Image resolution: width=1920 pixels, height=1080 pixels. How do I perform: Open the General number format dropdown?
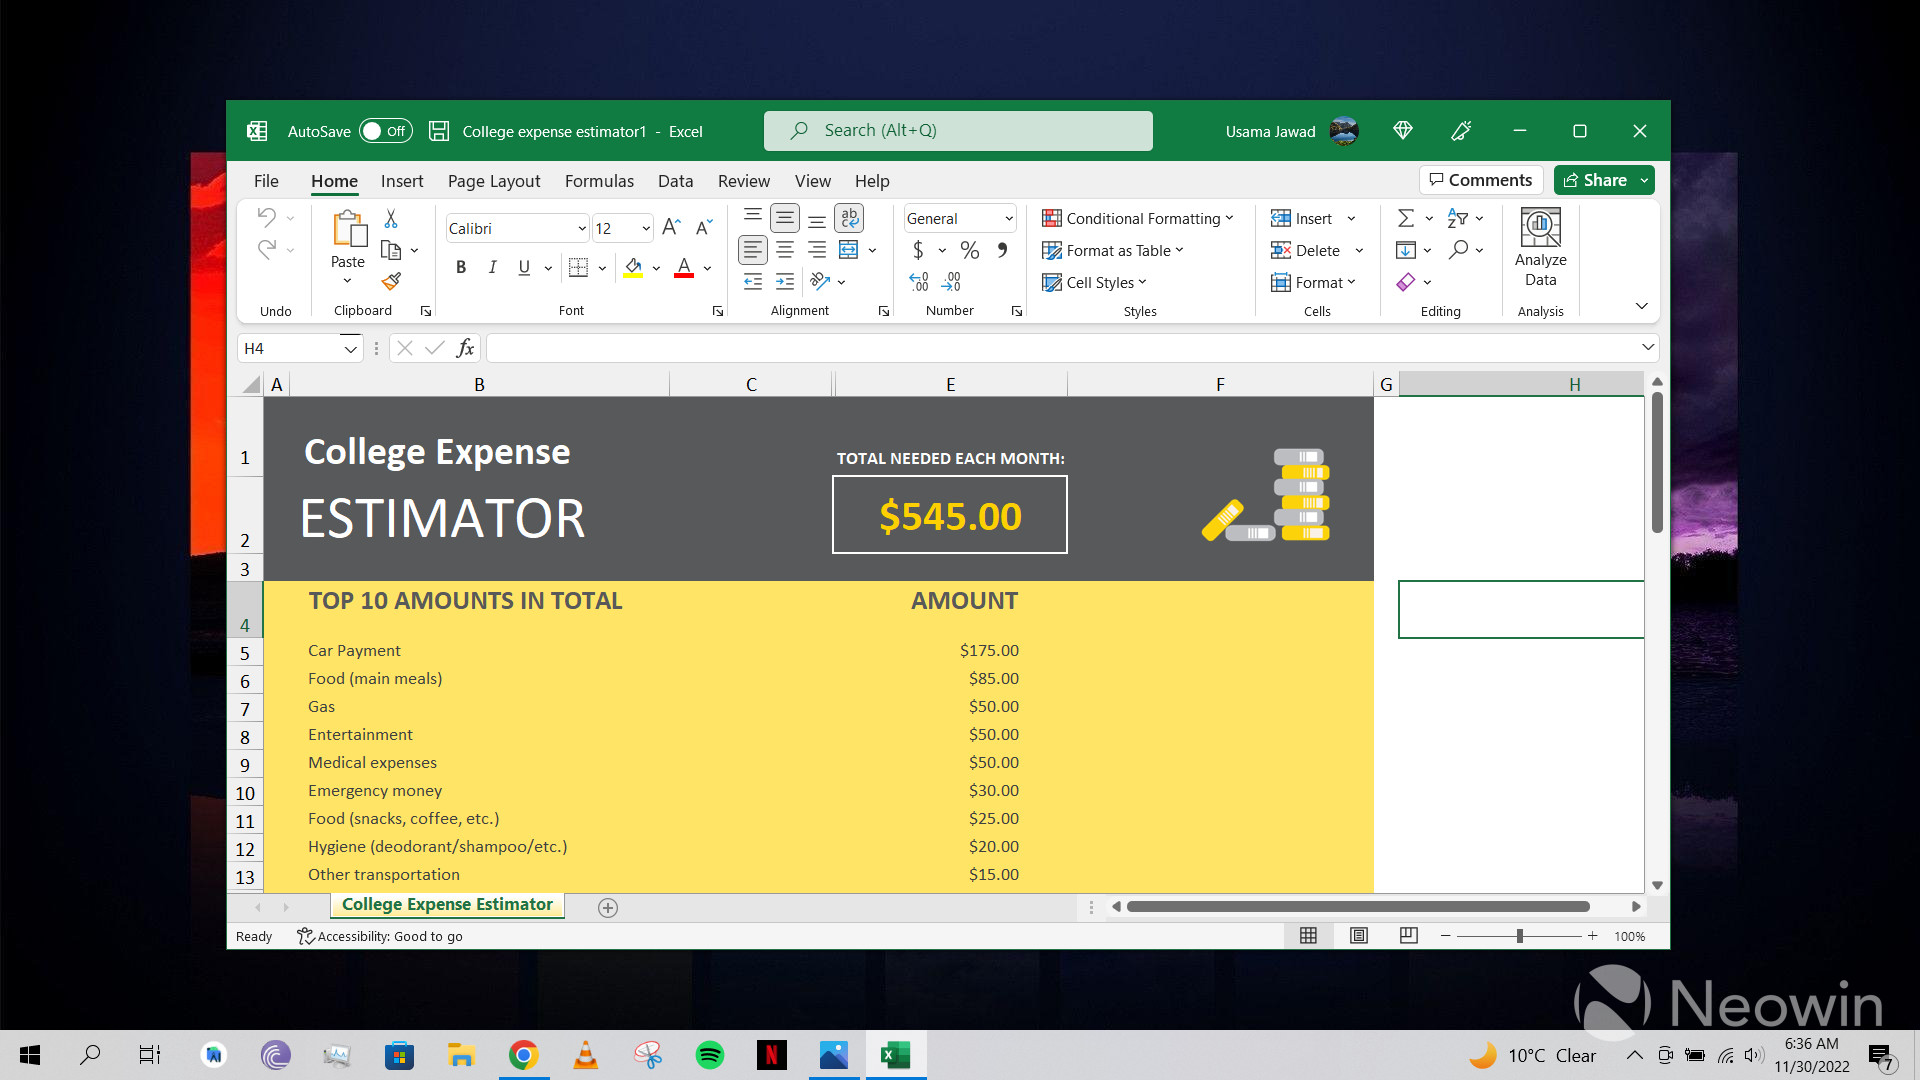pyautogui.click(x=1006, y=218)
